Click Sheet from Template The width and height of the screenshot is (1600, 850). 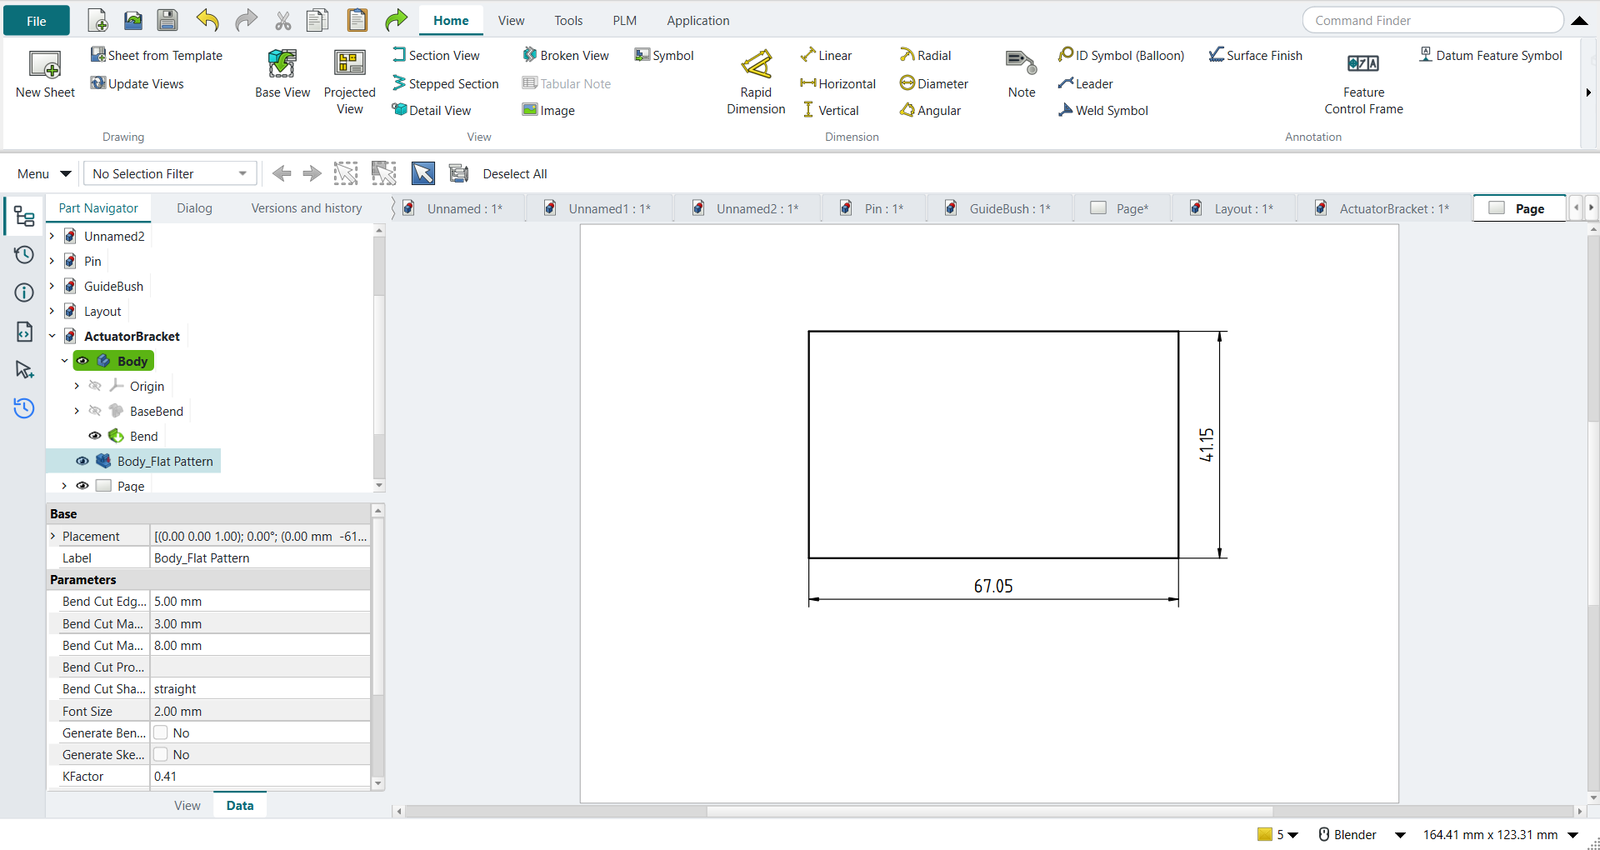coord(156,55)
